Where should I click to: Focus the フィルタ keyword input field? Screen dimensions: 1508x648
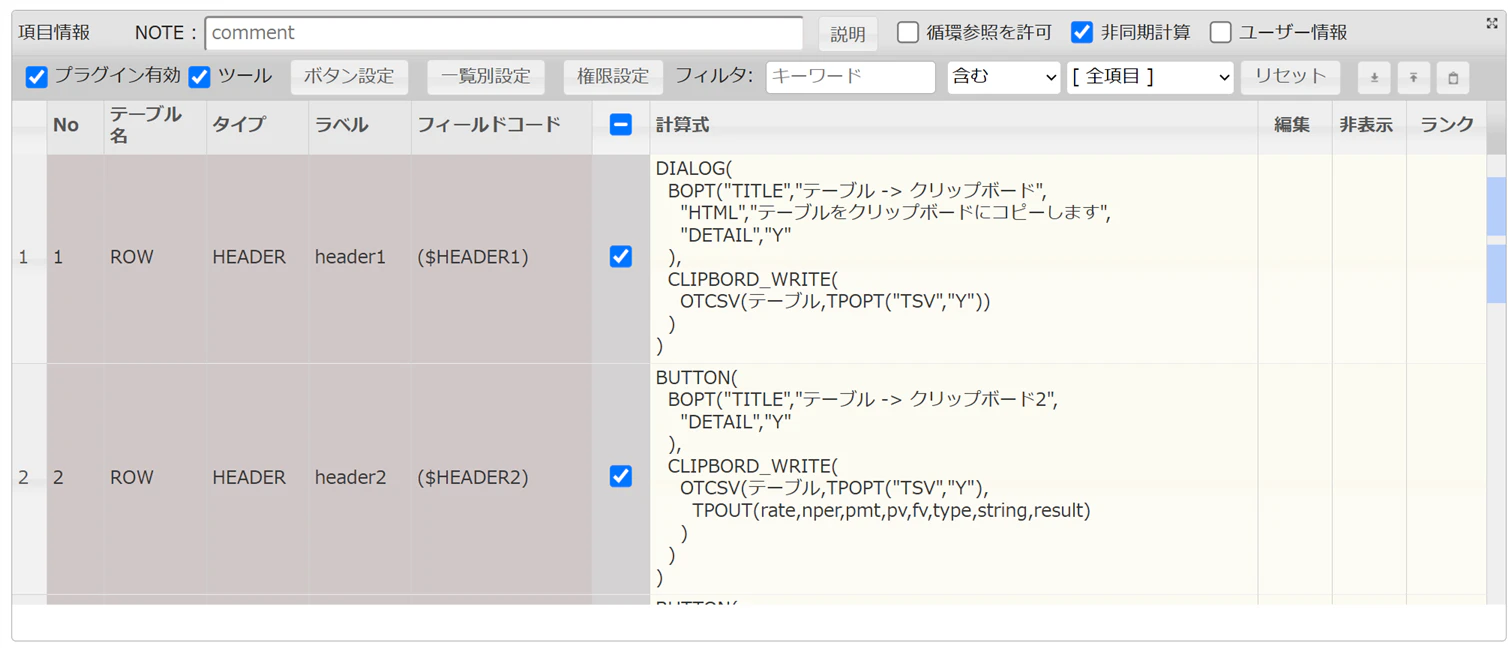coord(851,77)
